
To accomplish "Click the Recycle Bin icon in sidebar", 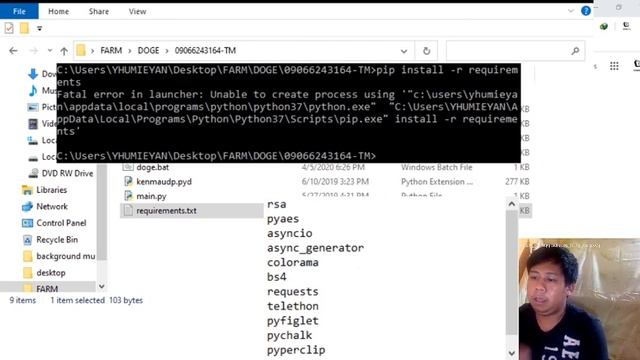I will pyautogui.click(x=27, y=240).
